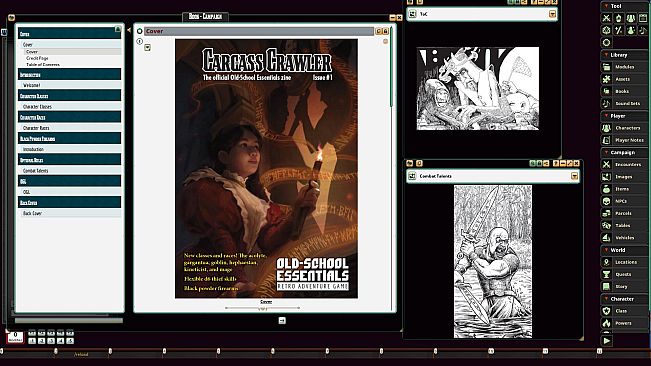Click the play arrow at sidebar bottom
The image size is (651, 366).
(607, 341)
